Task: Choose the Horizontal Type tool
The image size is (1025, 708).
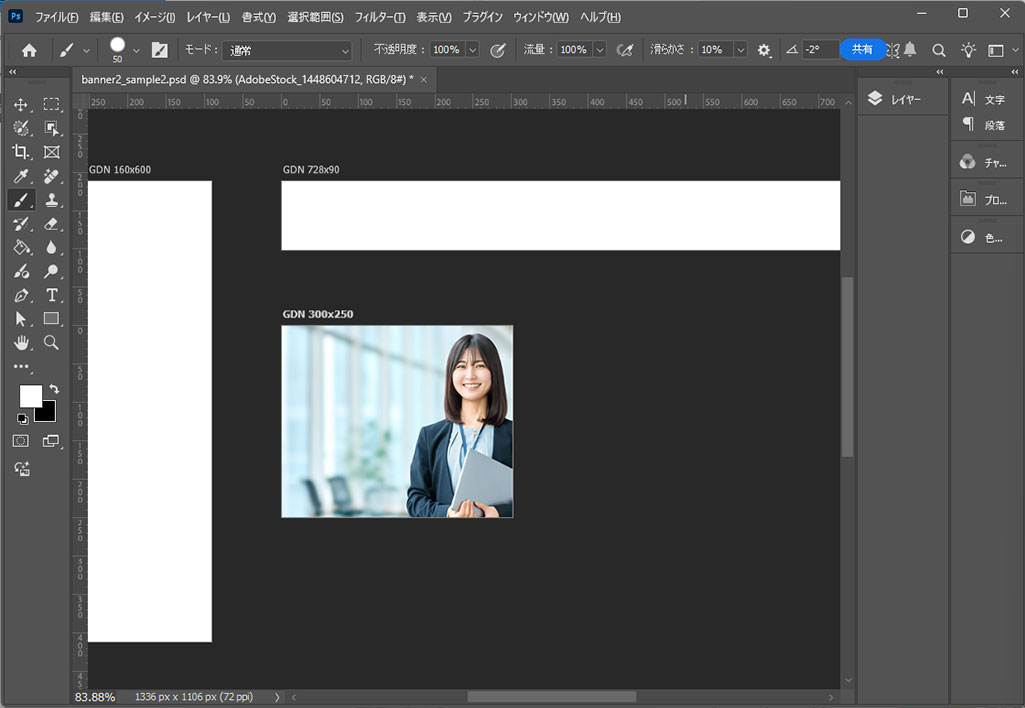Action: click(52, 295)
